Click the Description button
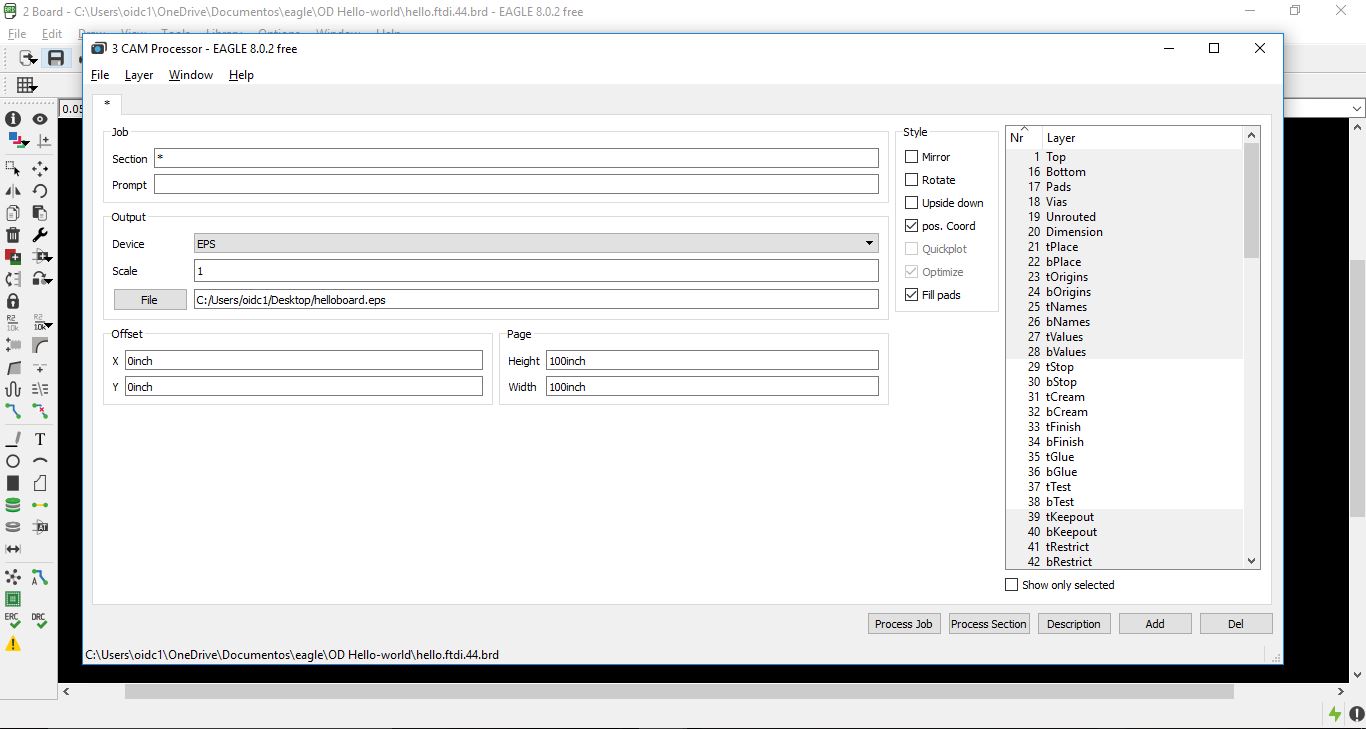The width and height of the screenshot is (1366, 729). point(1074,624)
